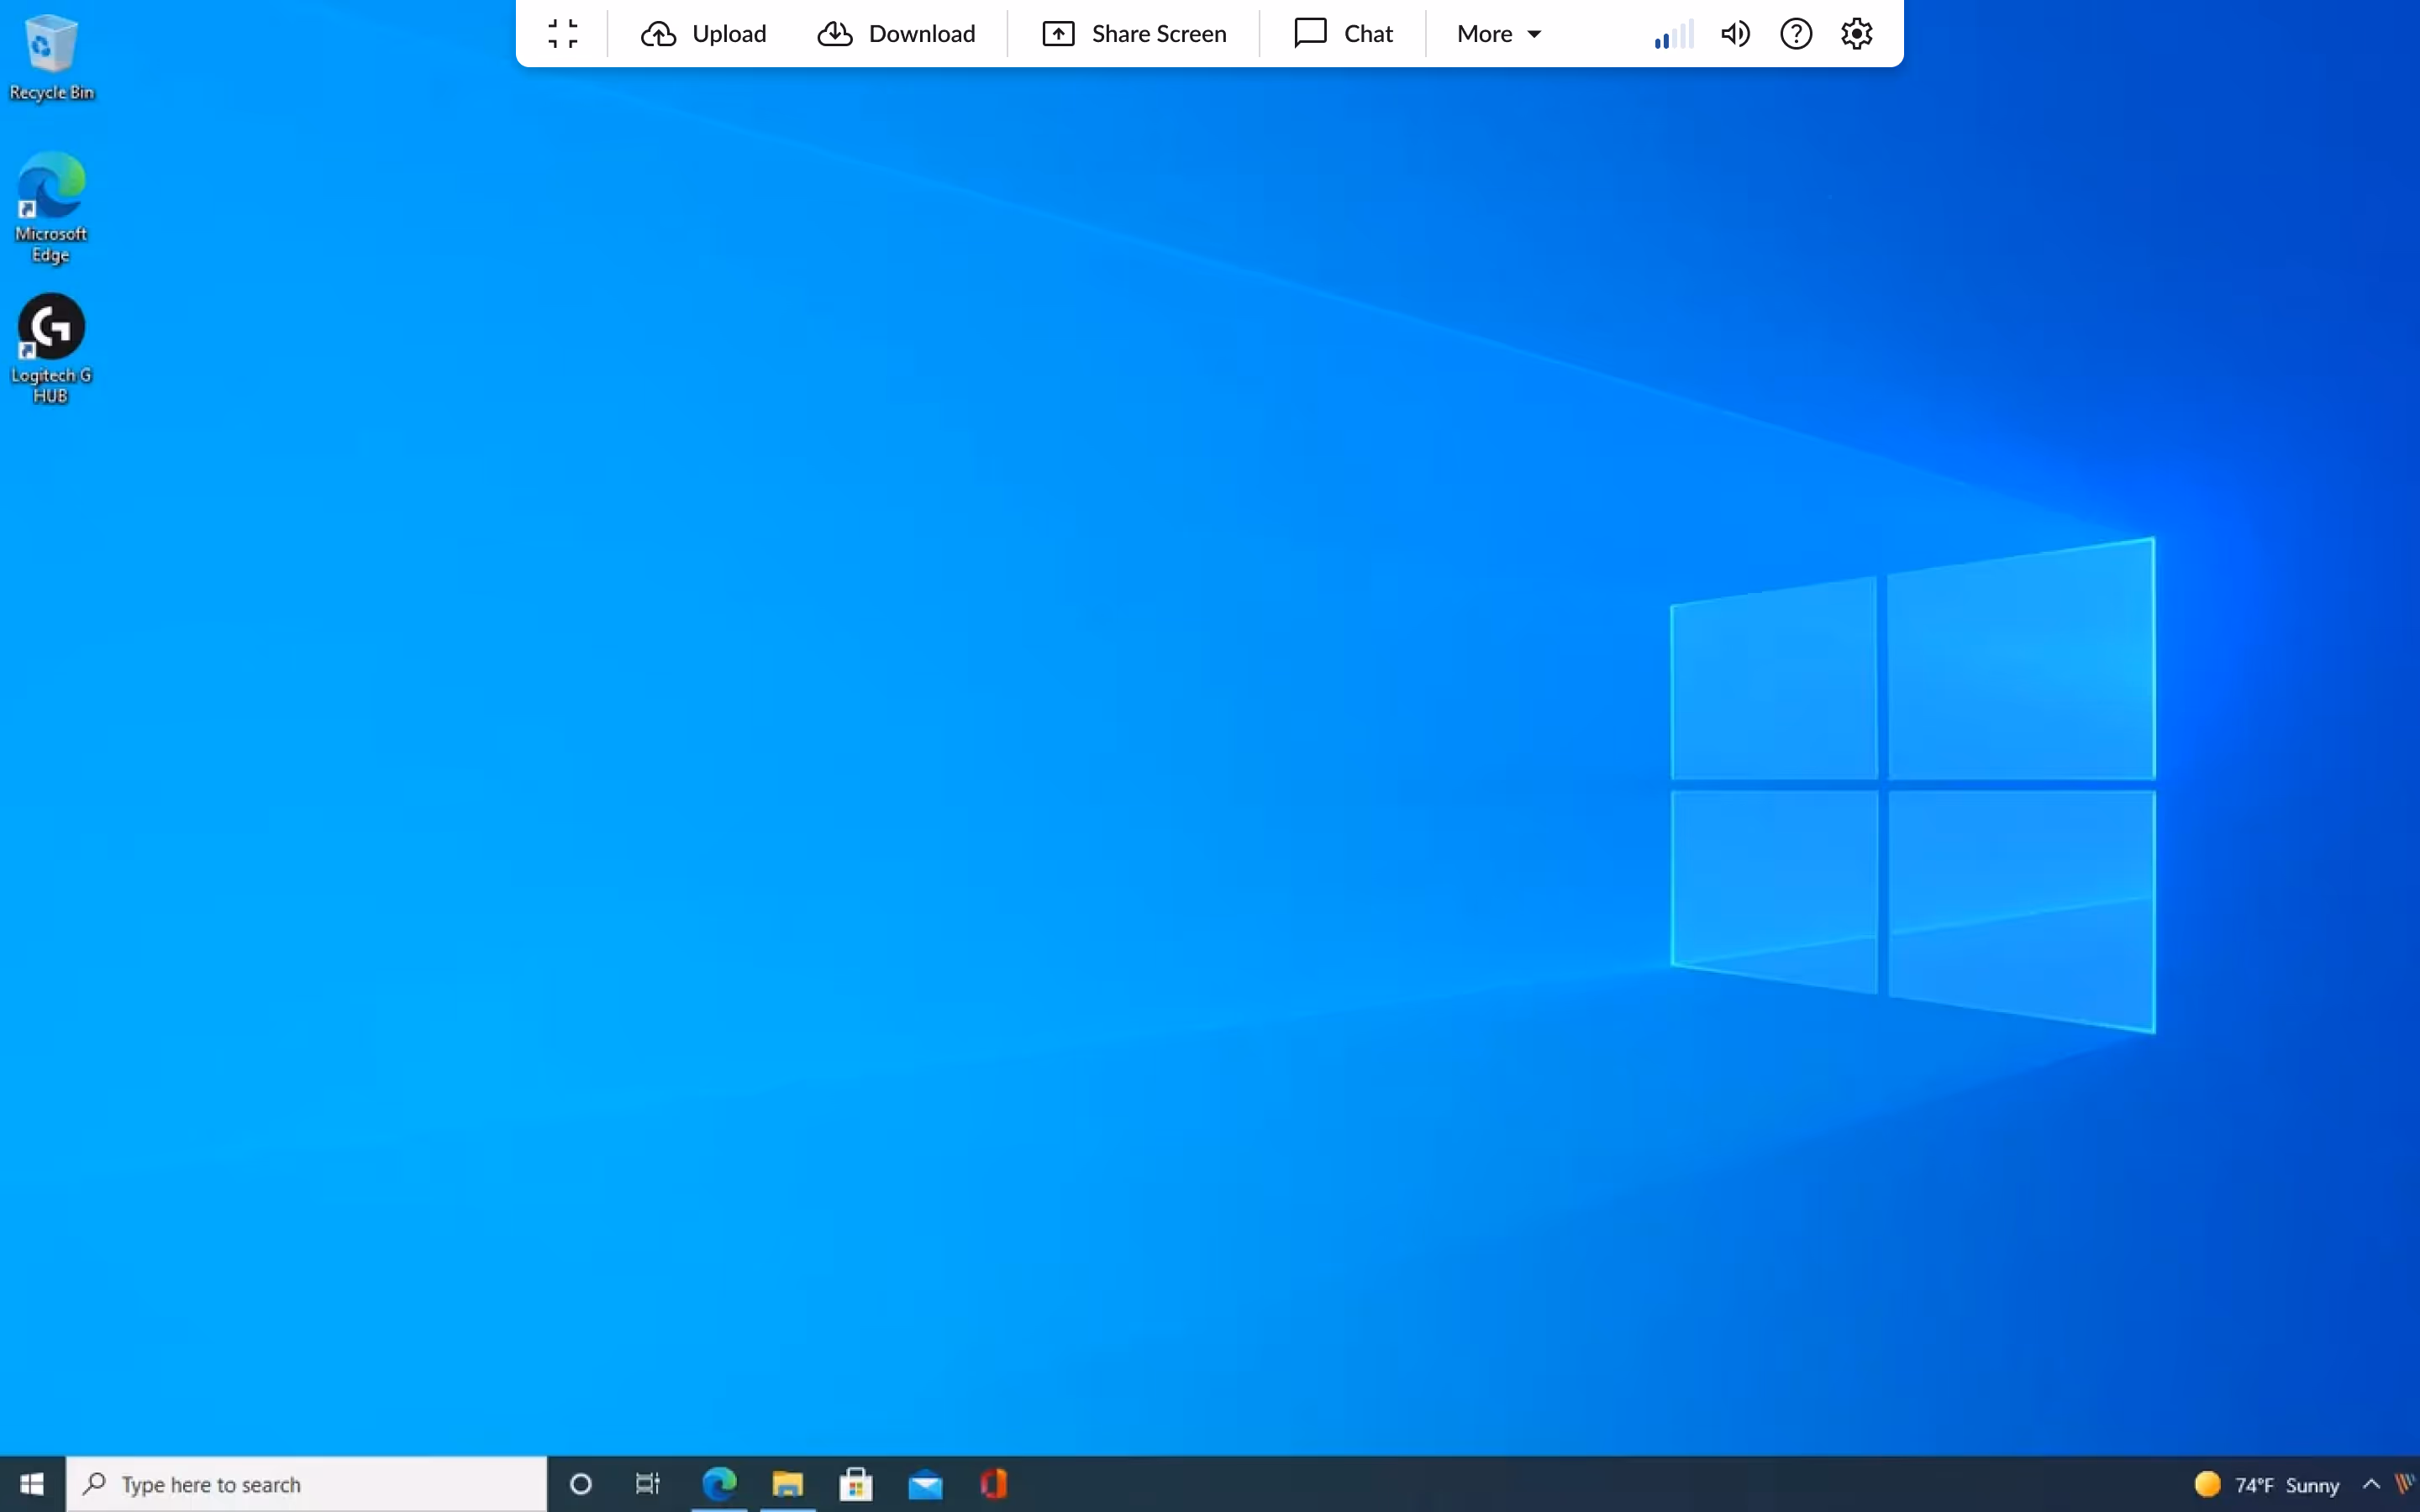Viewport: 2420px width, 1512px height.
Task: Open session settings via gear icon
Action: 1856,33
